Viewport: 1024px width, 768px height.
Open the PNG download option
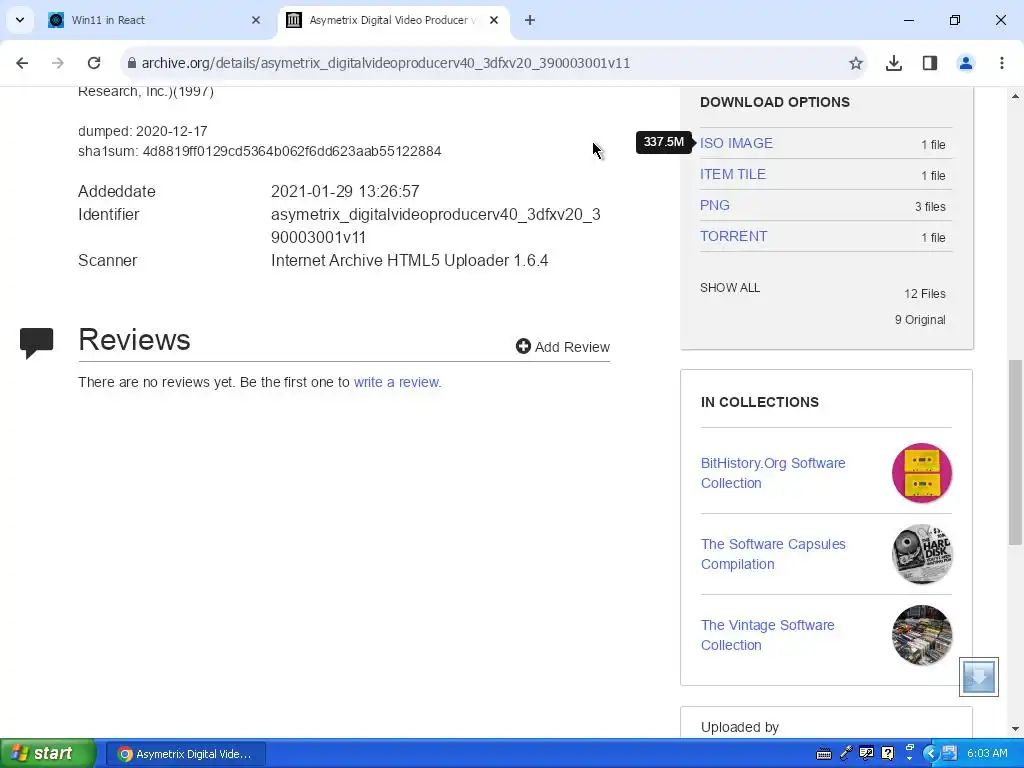click(714, 205)
